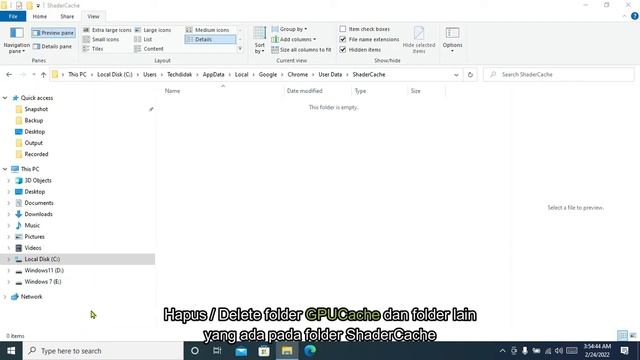Open the Add columns dropdown
The image size is (640, 360).
pyautogui.click(x=294, y=39)
